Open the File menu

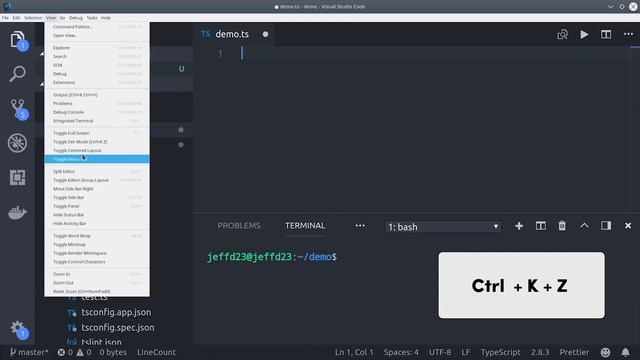pyautogui.click(x=5, y=18)
